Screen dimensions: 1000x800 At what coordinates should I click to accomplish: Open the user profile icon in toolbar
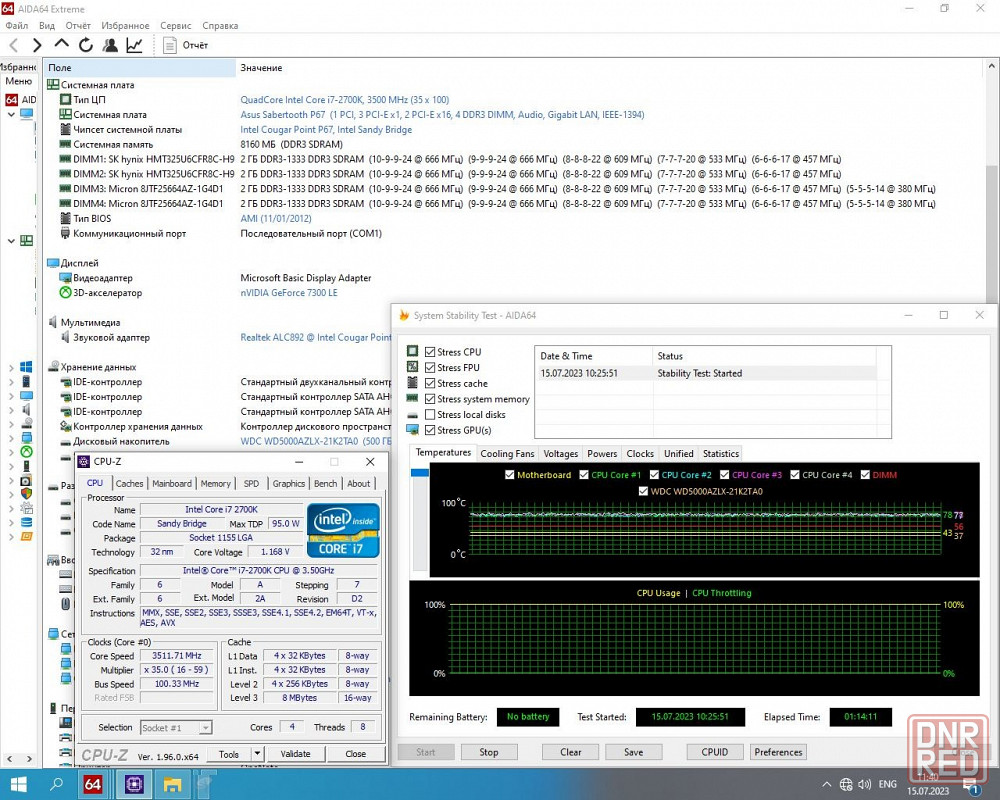click(110, 45)
